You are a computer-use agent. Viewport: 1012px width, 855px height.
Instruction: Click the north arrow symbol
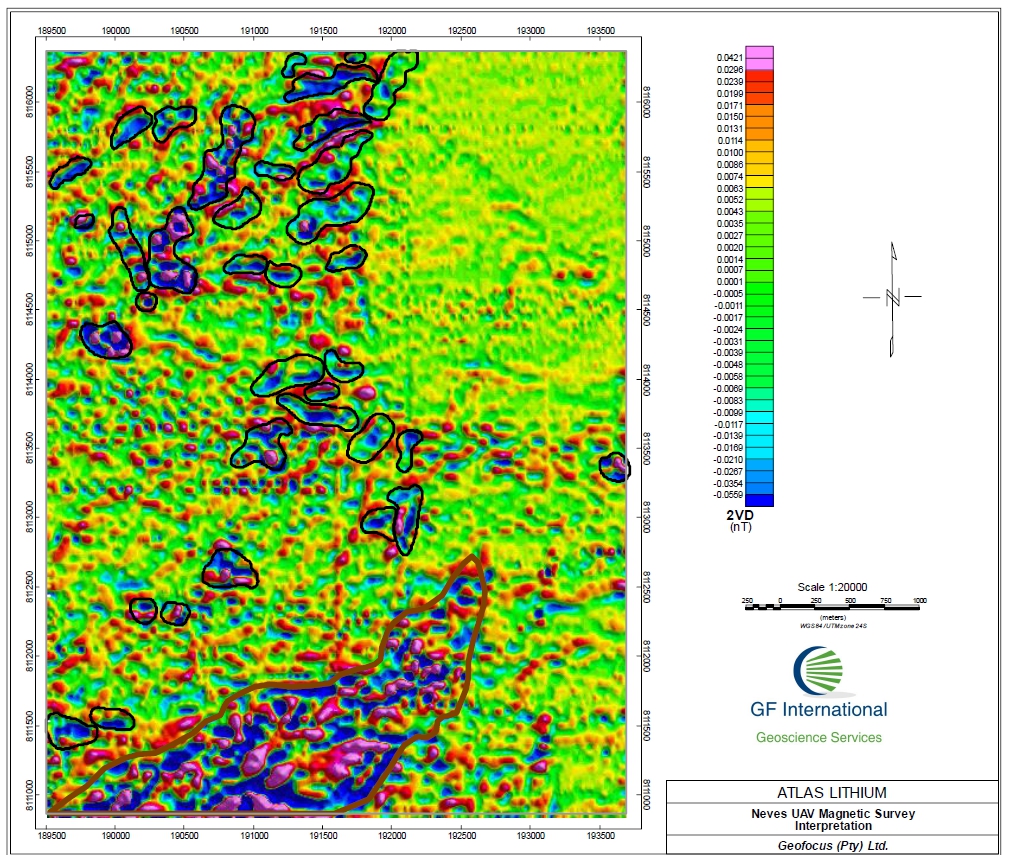(892, 297)
